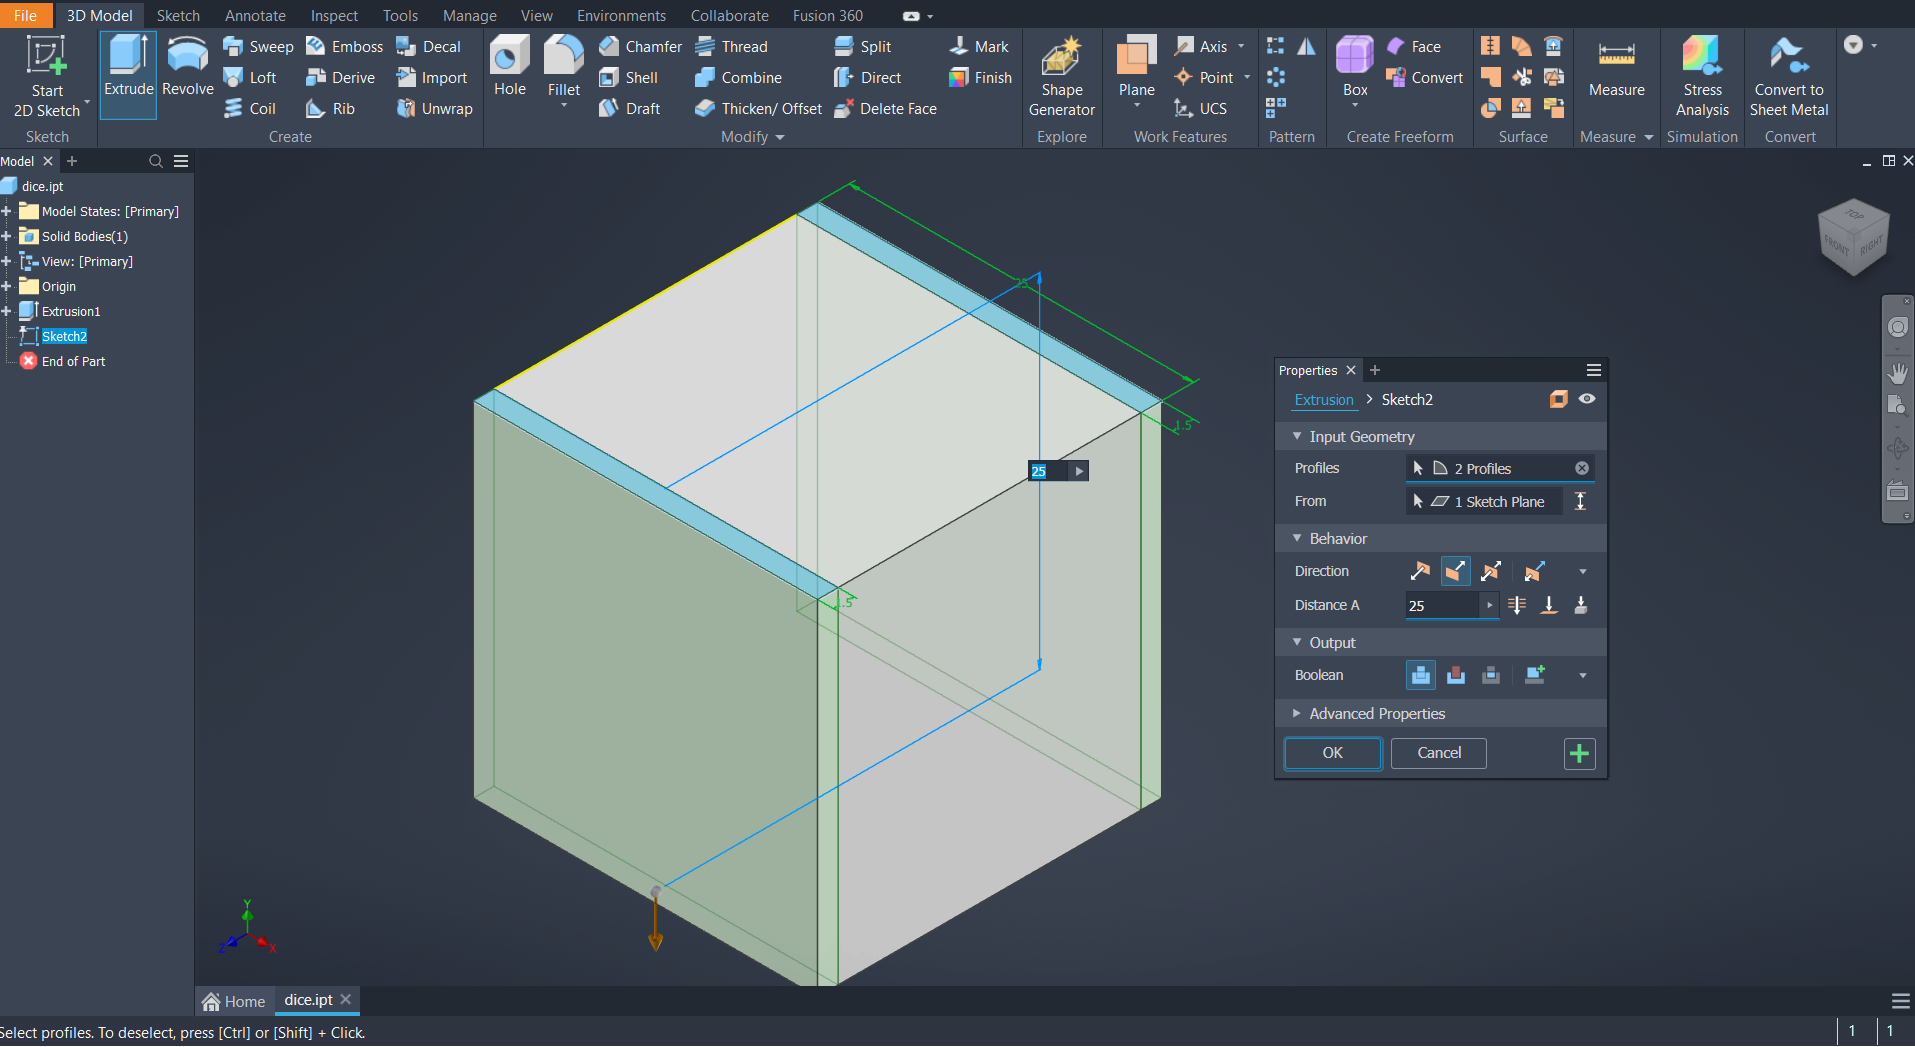Click the Extrusion breadcrumb link
Screen dimensions: 1915x1047
(x=1324, y=399)
